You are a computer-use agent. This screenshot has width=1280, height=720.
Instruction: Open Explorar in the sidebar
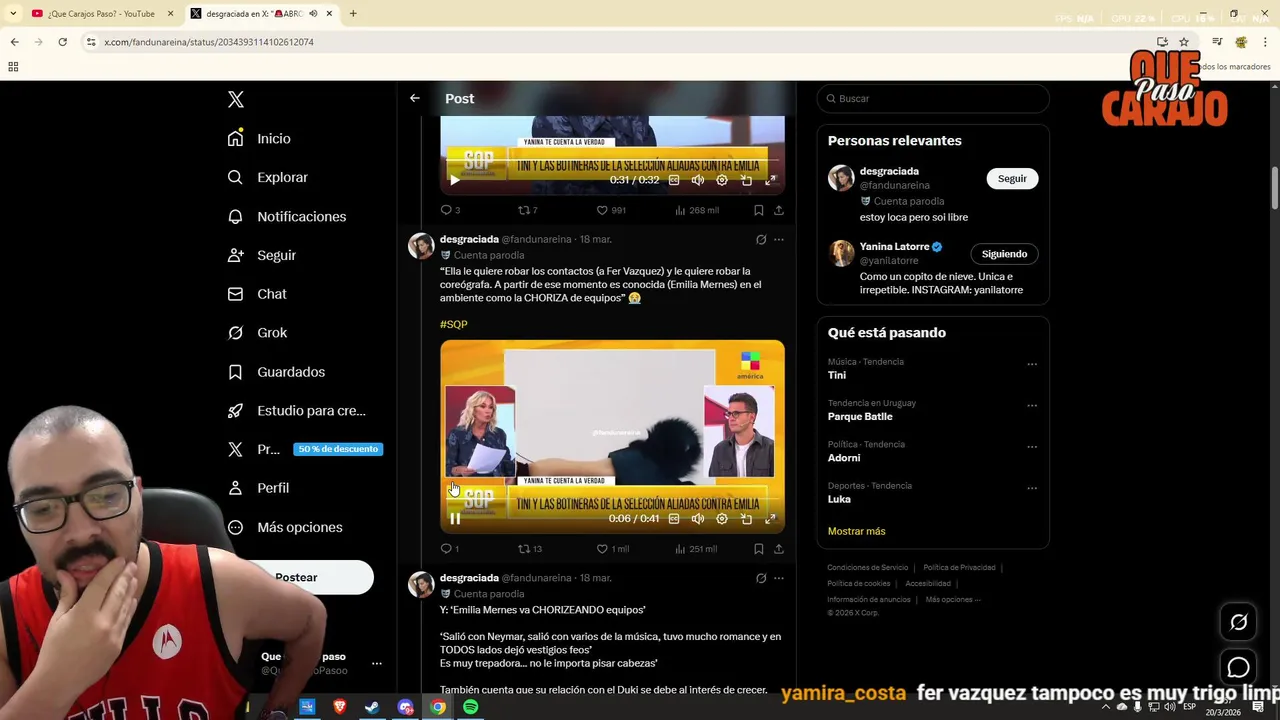[x=267, y=177]
